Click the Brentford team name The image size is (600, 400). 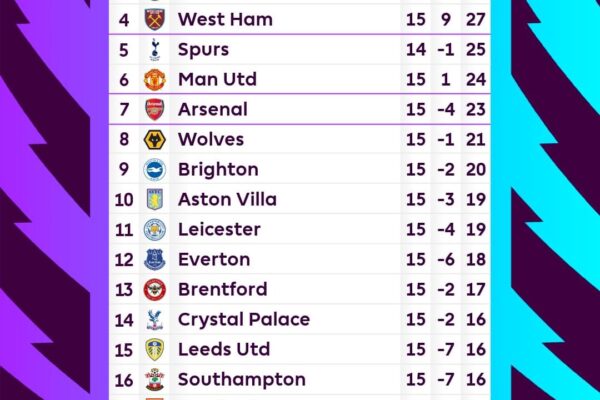[x=222, y=289]
